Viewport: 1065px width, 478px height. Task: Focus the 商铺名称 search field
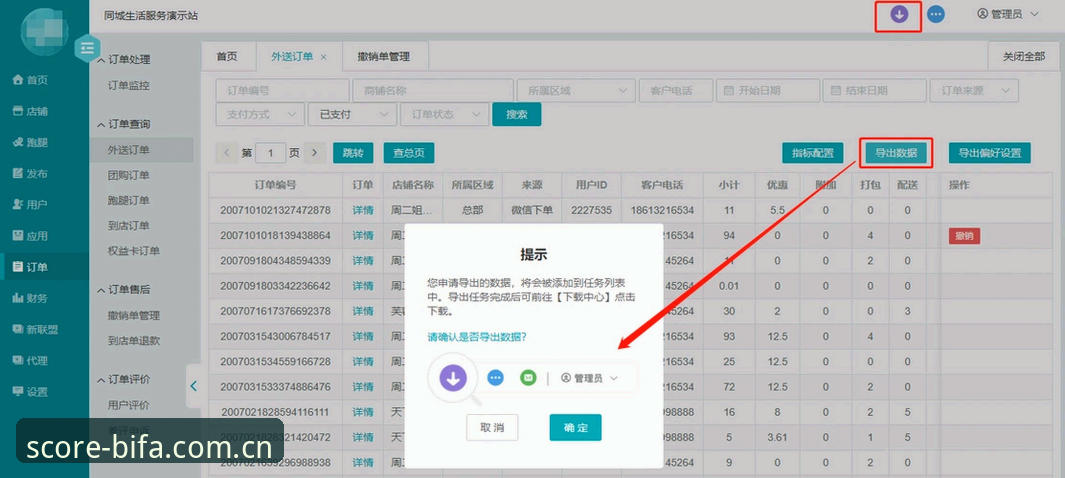point(433,90)
